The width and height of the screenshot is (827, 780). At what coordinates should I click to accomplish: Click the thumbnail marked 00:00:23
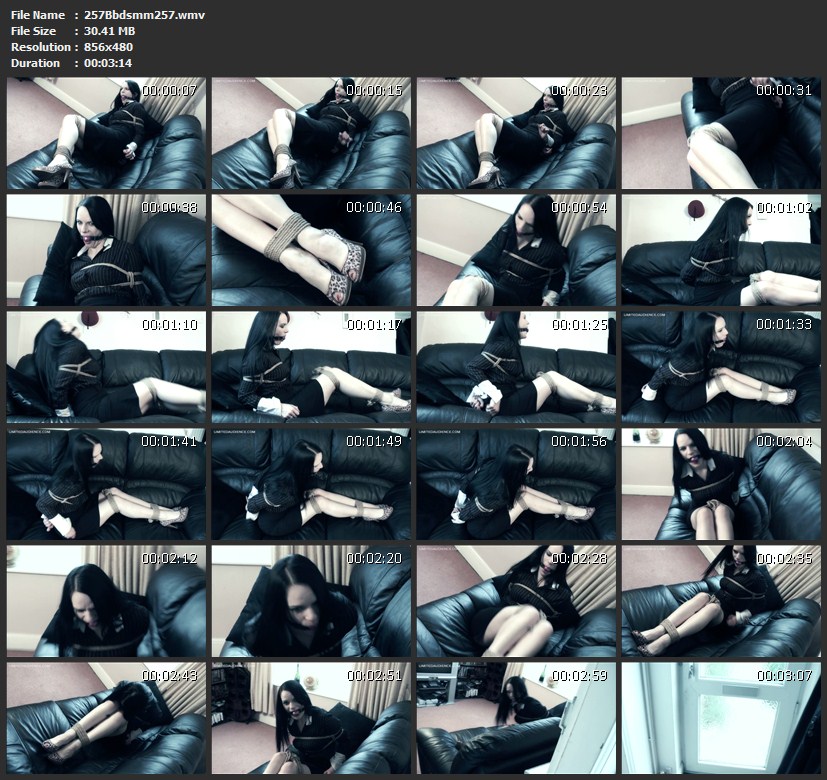(516, 133)
